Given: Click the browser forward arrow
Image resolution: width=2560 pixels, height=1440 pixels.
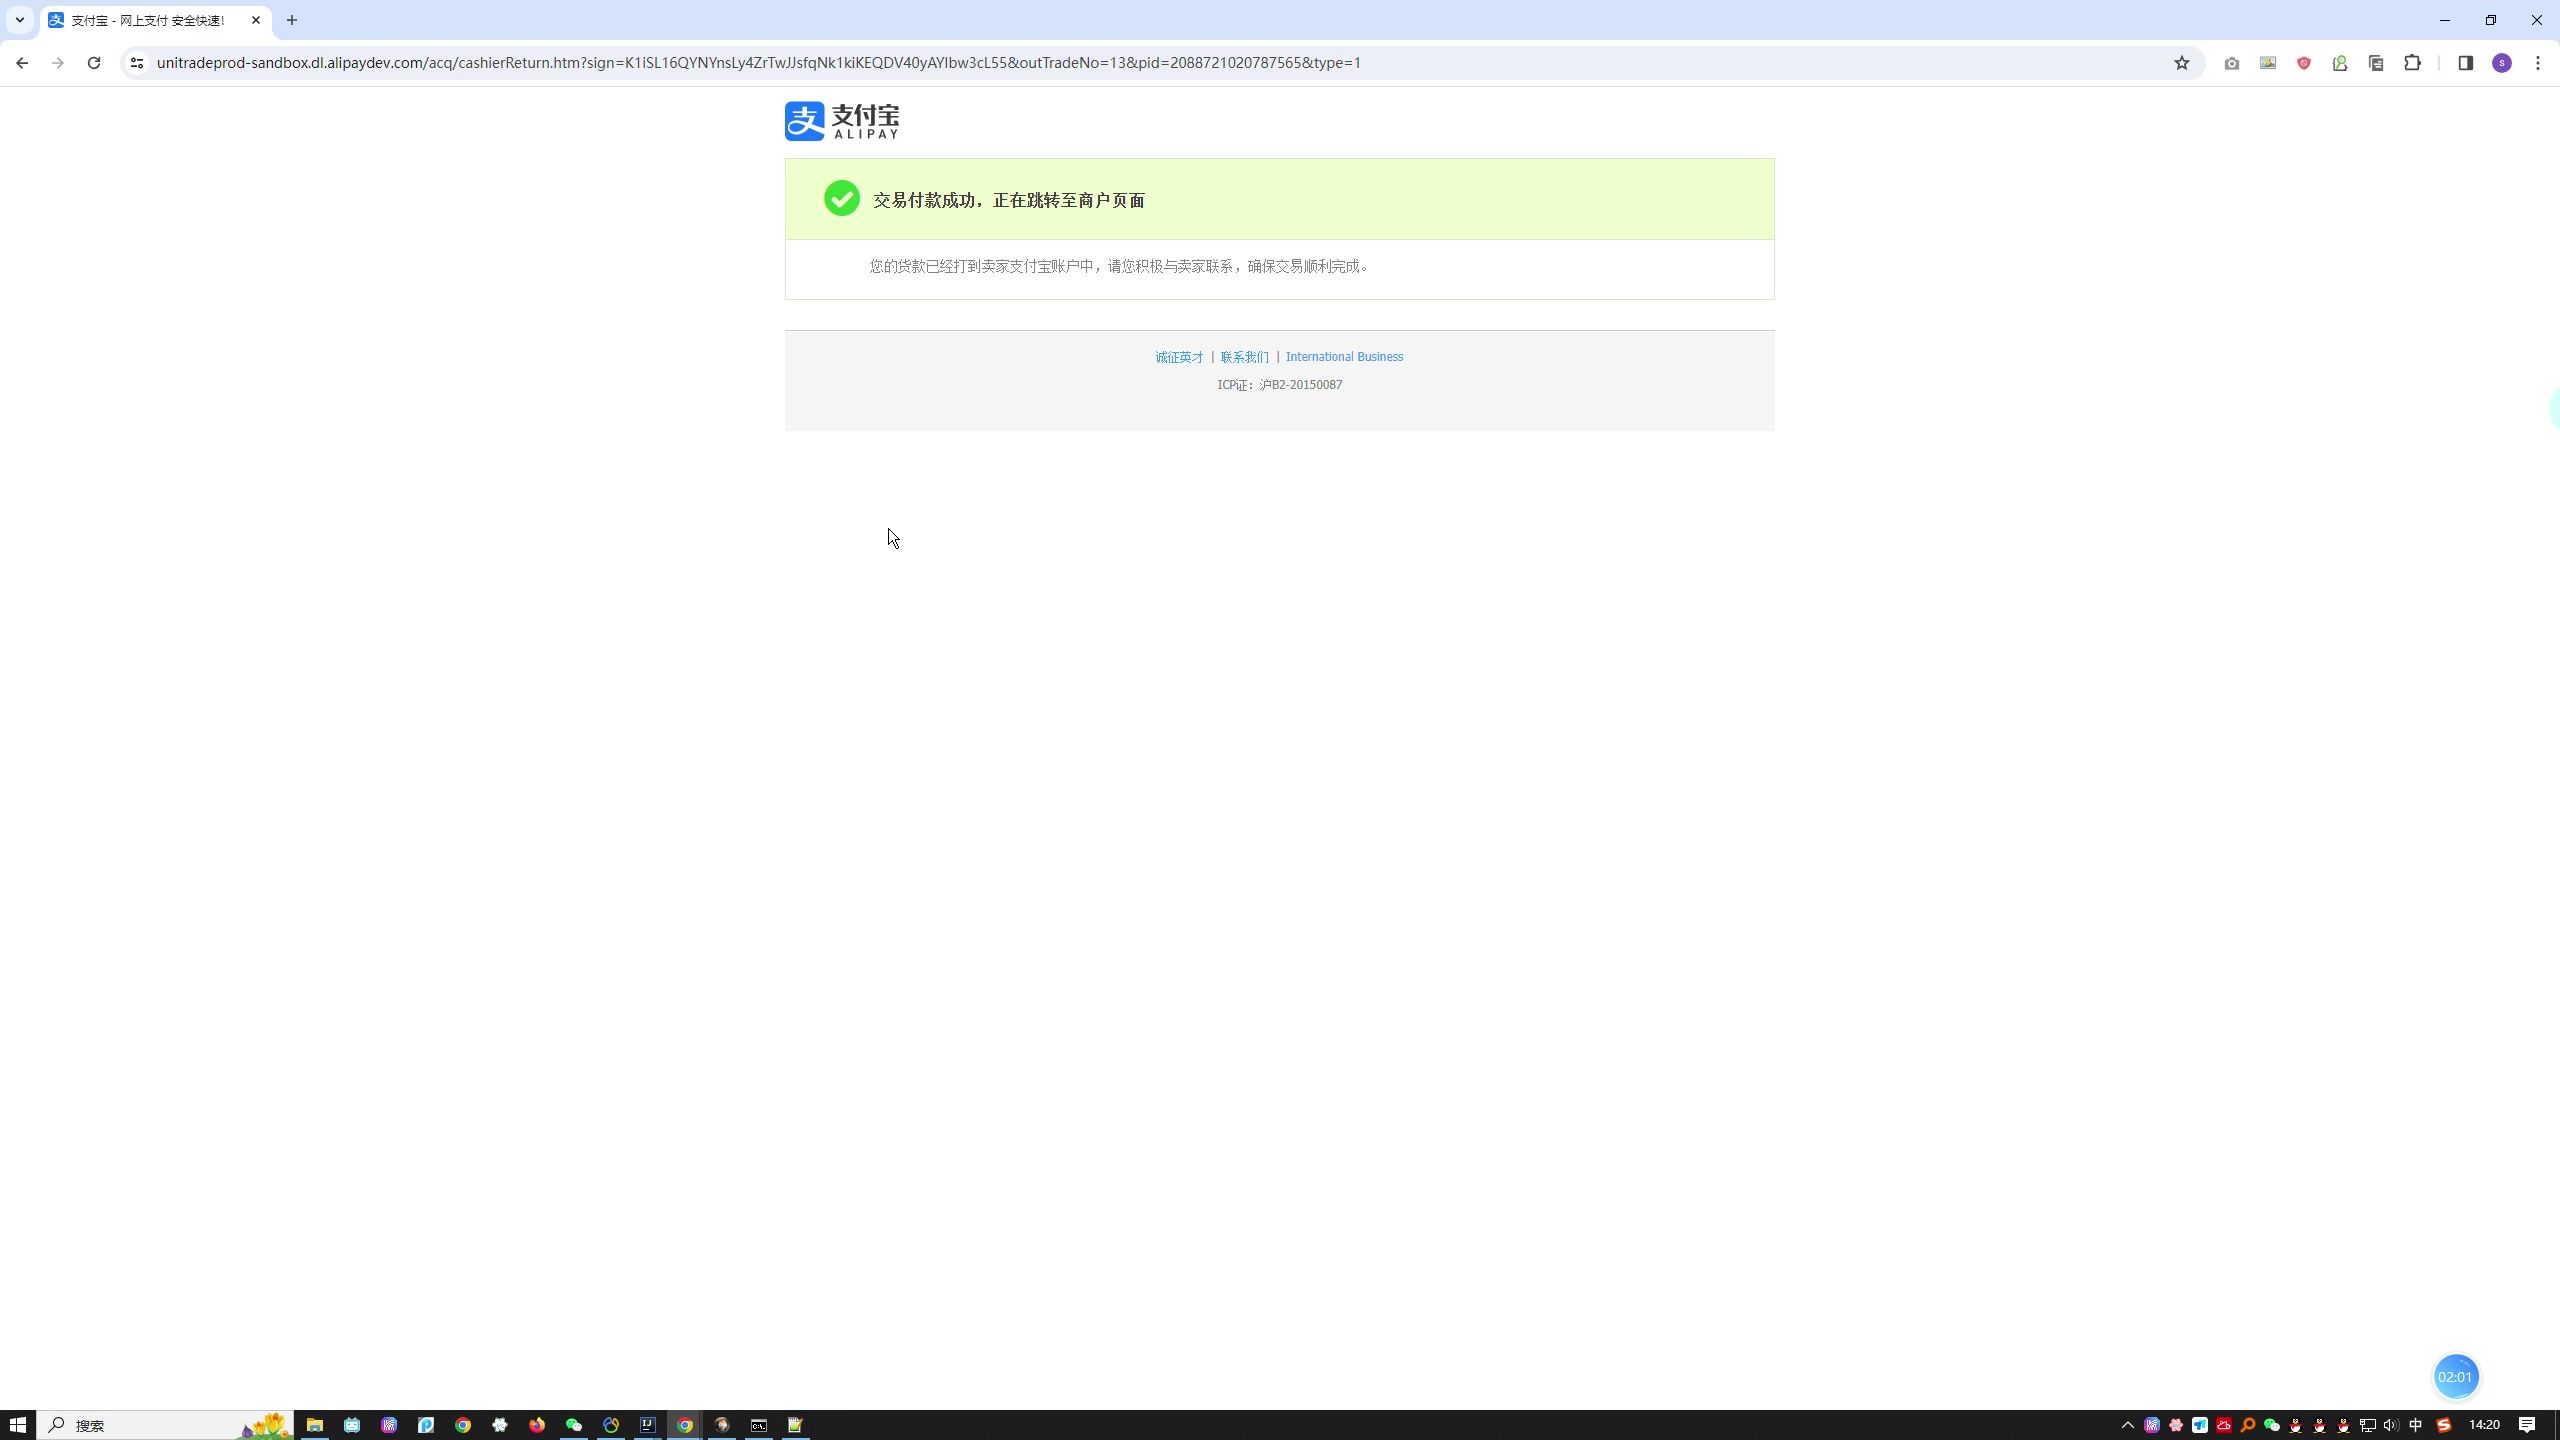Looking at the screenshot, I should click(58, 63).
